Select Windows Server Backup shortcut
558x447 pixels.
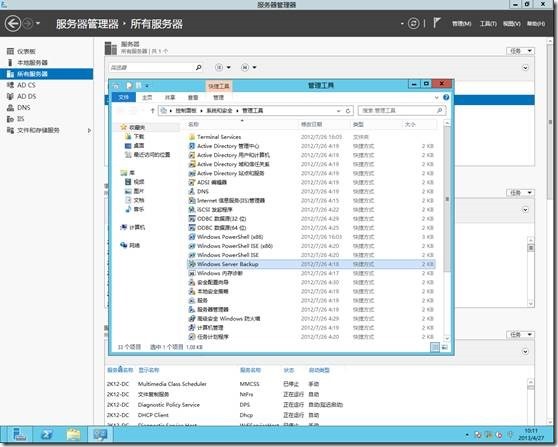[311, 264]
